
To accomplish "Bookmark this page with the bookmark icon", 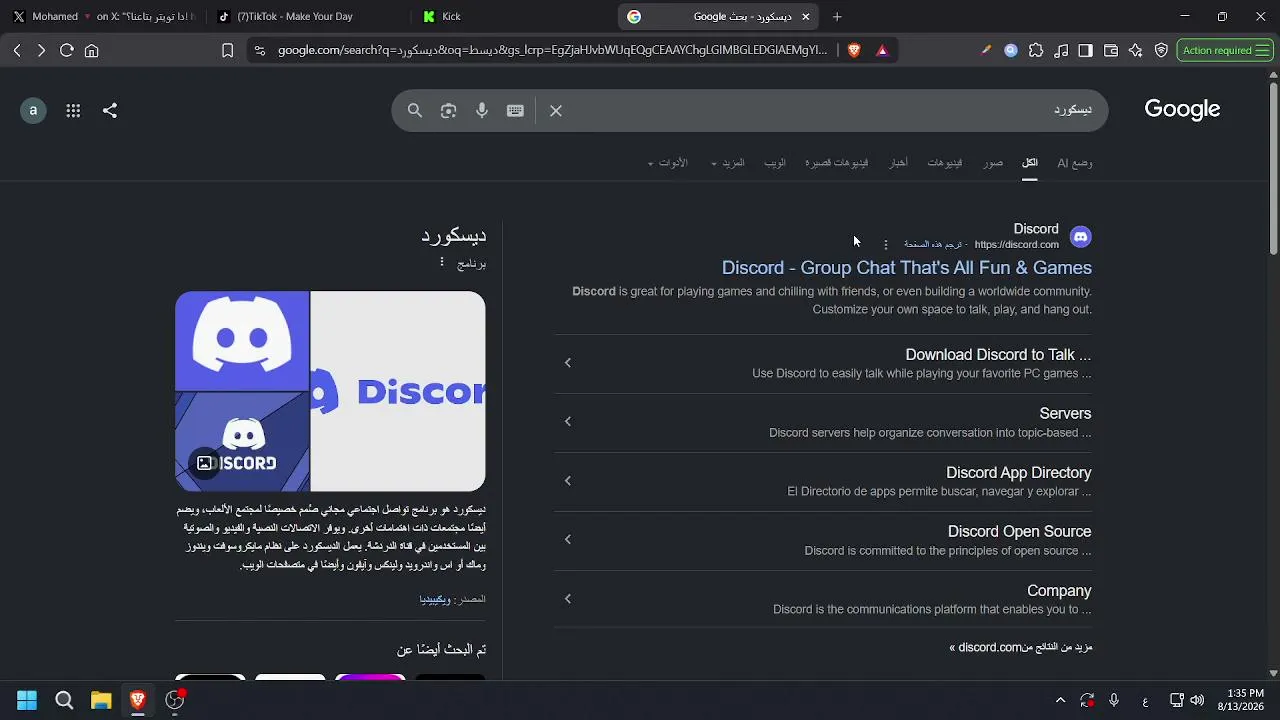I will pos(227,51).
